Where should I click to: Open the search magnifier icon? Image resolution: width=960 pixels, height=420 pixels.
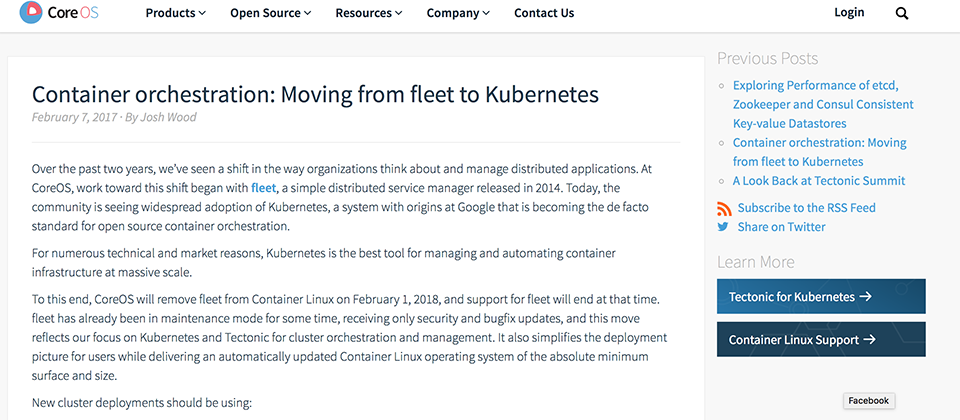(x=901, y=13)
